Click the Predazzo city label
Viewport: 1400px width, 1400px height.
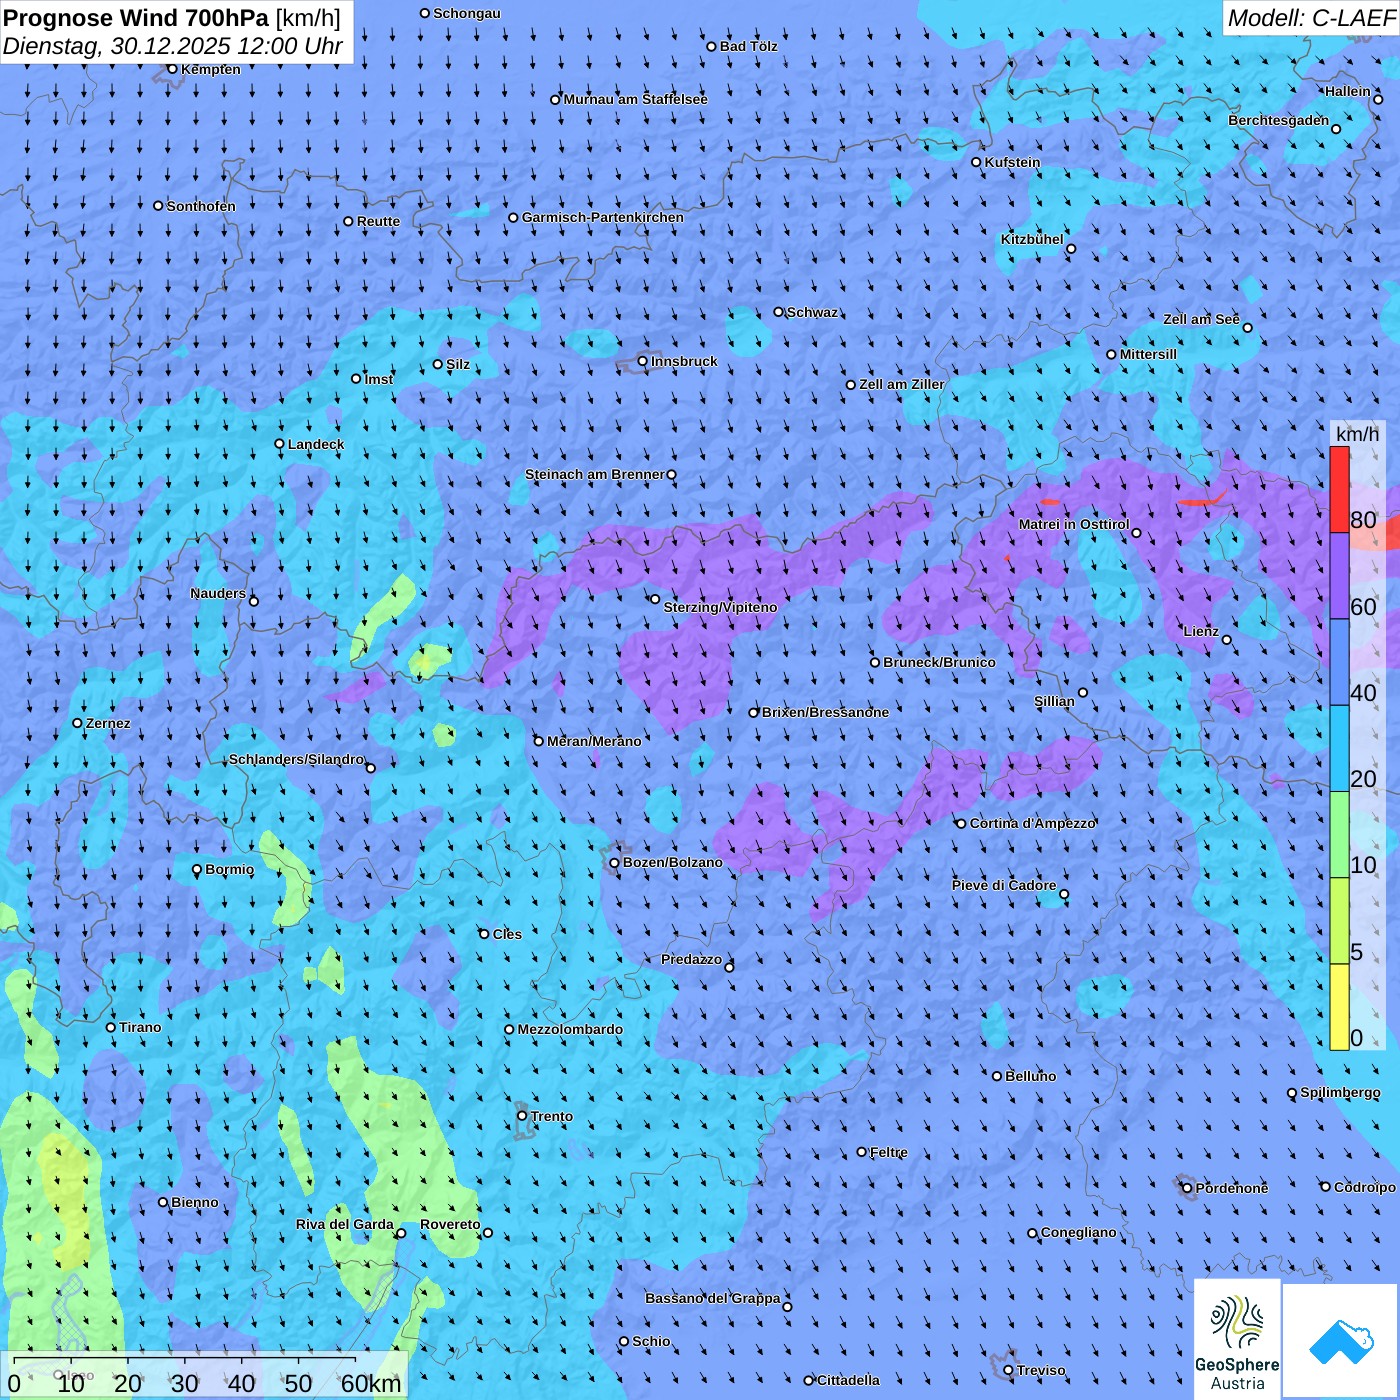coord(691,959)
